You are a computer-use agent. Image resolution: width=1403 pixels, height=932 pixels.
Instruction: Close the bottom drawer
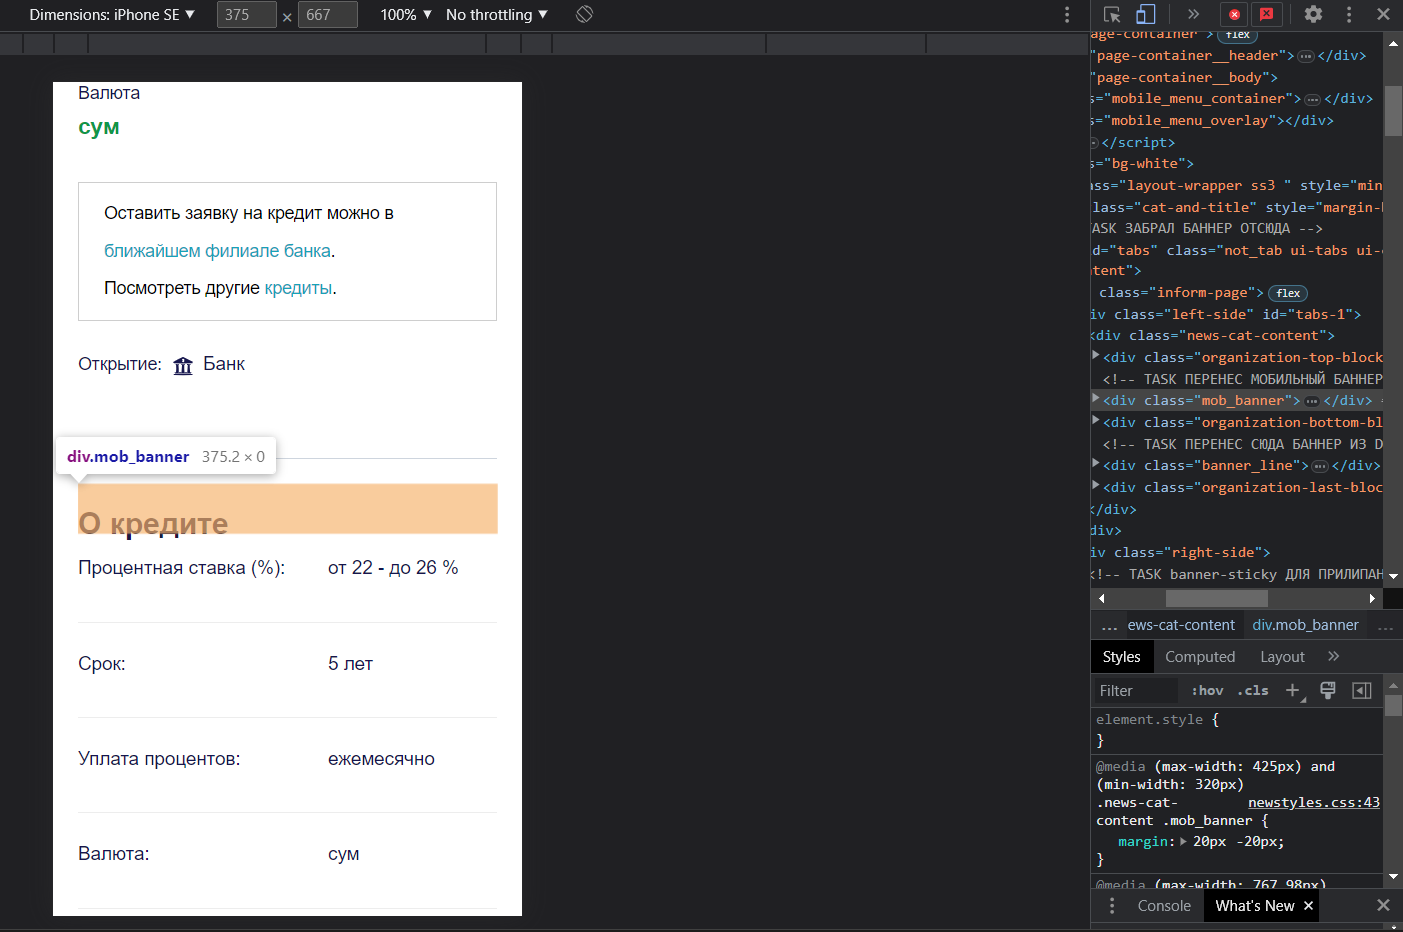[x=1383, y=905]
